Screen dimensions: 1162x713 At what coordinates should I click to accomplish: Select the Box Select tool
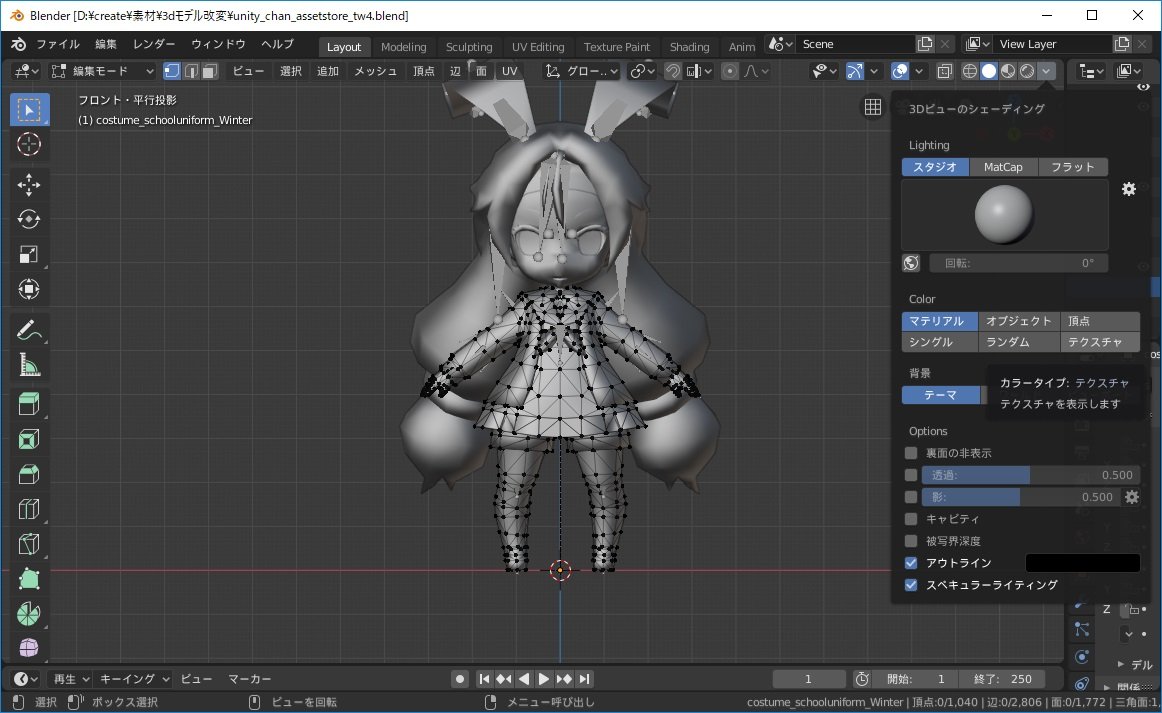click(x=29, y=110)
